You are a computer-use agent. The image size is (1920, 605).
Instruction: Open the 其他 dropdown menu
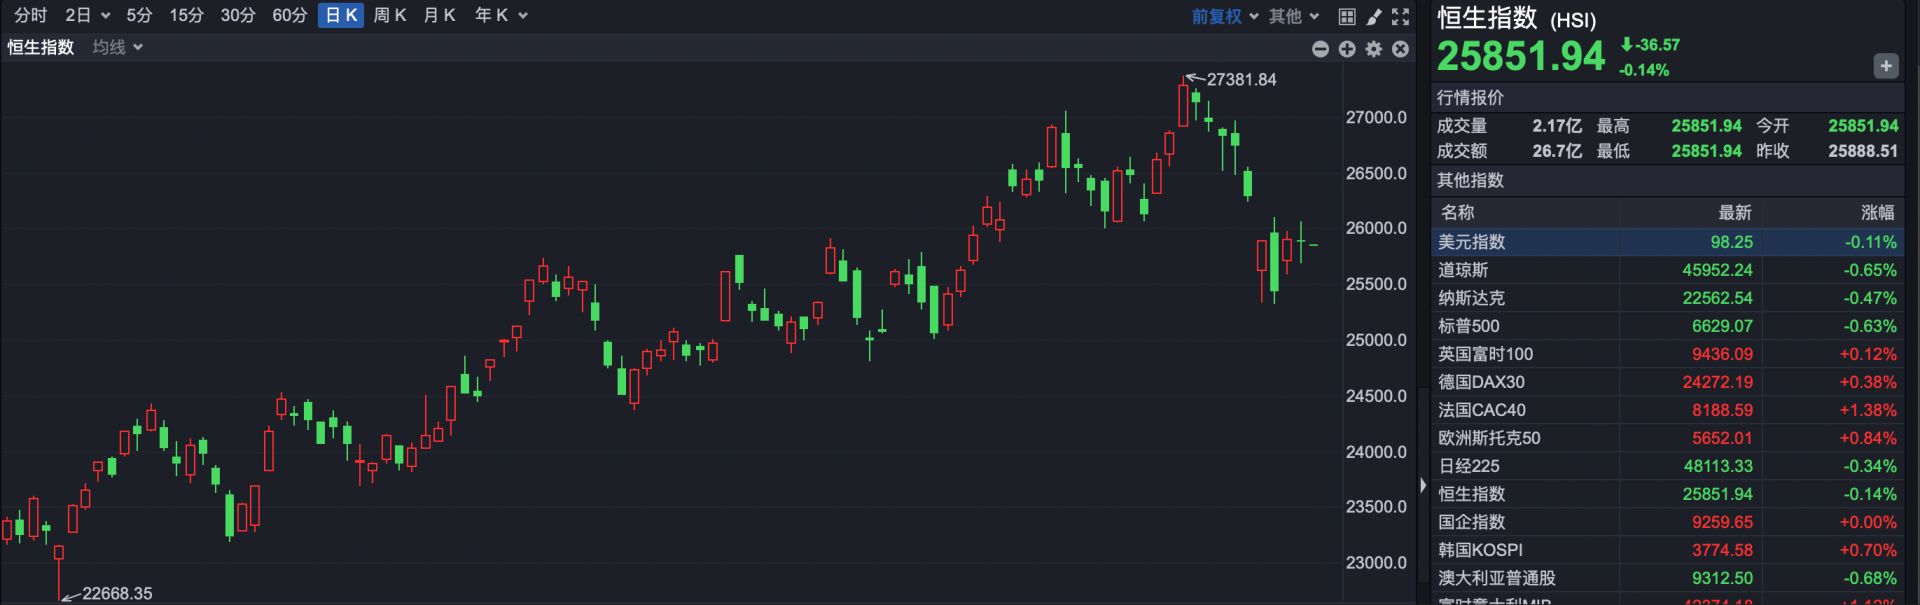point(1294,16)
